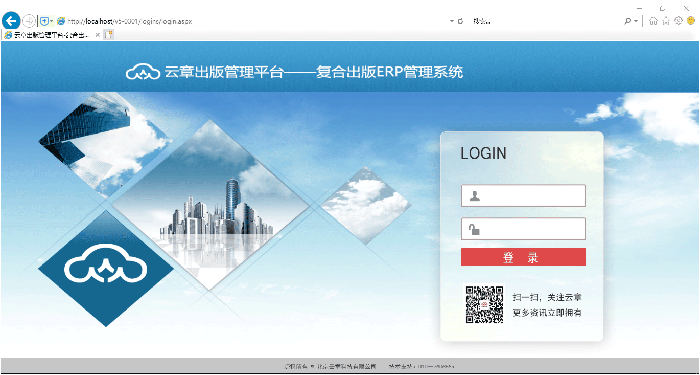The width and height of the screenshot is (700, 375).
Task: Open the Tools gear icon
Action: tap(679, 21)
